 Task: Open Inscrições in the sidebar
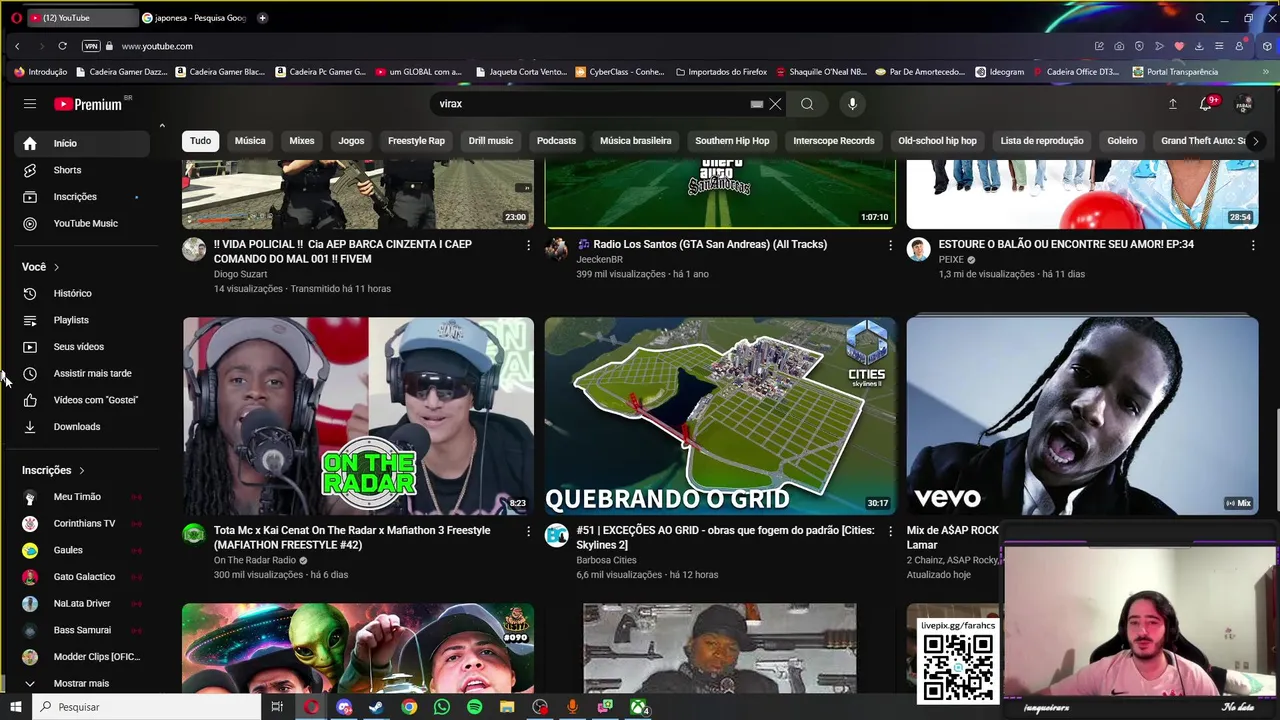(x=82, y=197)
